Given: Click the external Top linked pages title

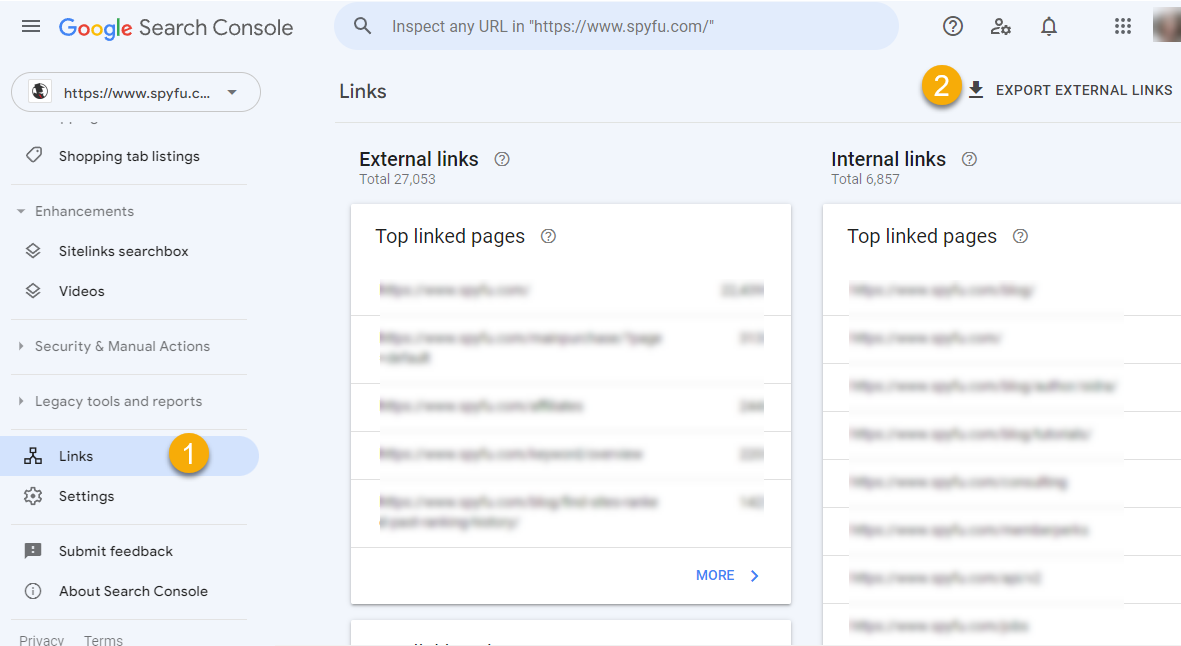Looking at the screenshot, I should click(x=450, y=236).
